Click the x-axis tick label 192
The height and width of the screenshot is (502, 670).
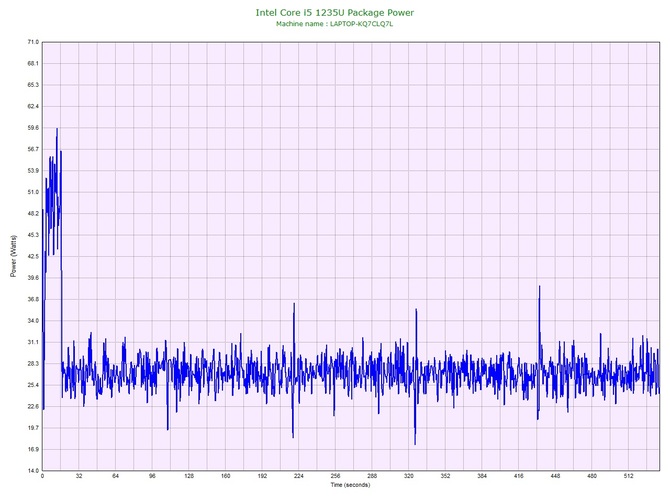[262, 476]
